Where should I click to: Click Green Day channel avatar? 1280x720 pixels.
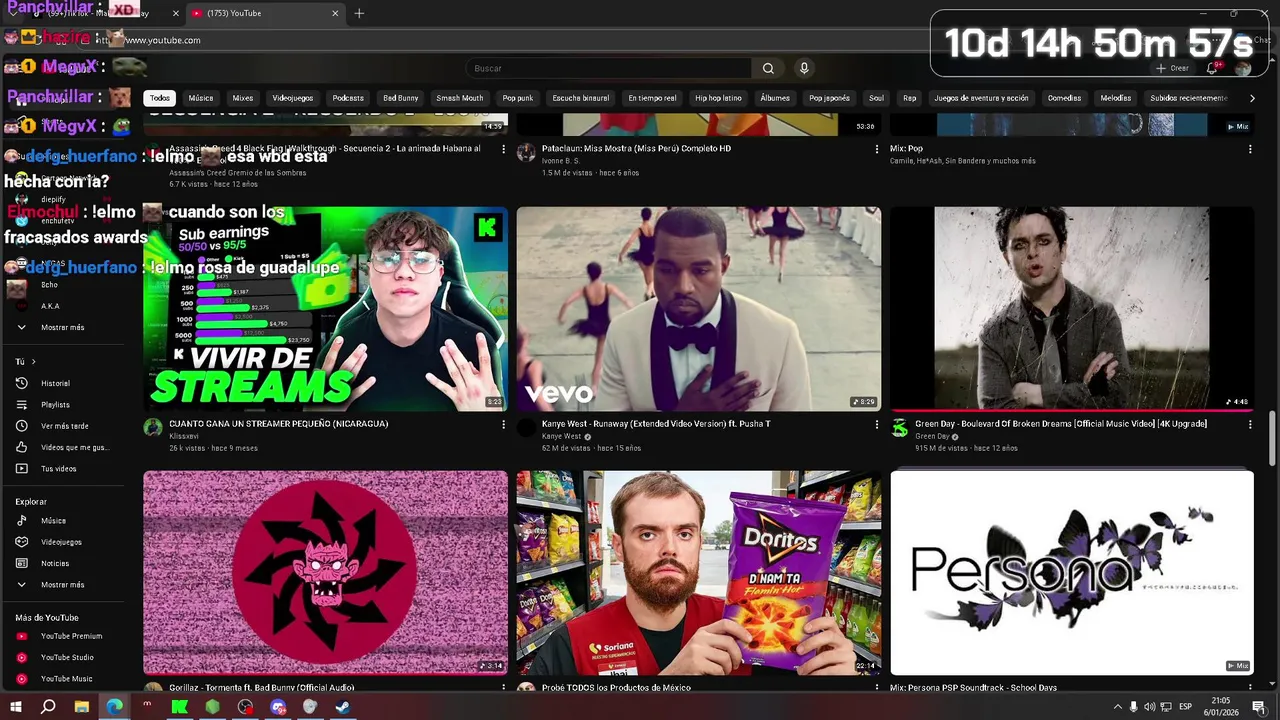click(x=900, y=428)
